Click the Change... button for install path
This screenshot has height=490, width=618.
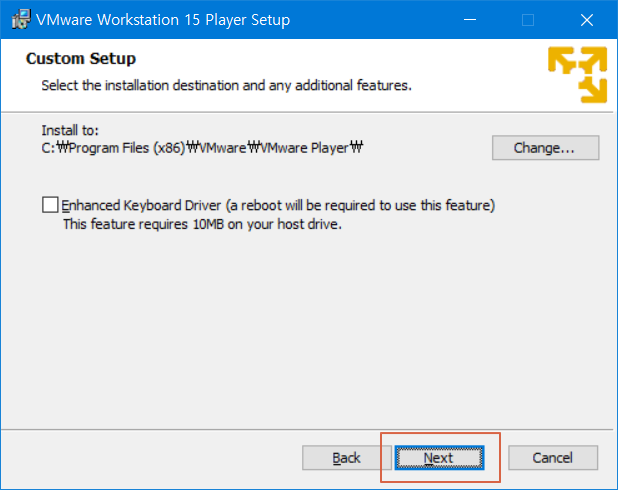pyautogui.click(x=545, y=148)
